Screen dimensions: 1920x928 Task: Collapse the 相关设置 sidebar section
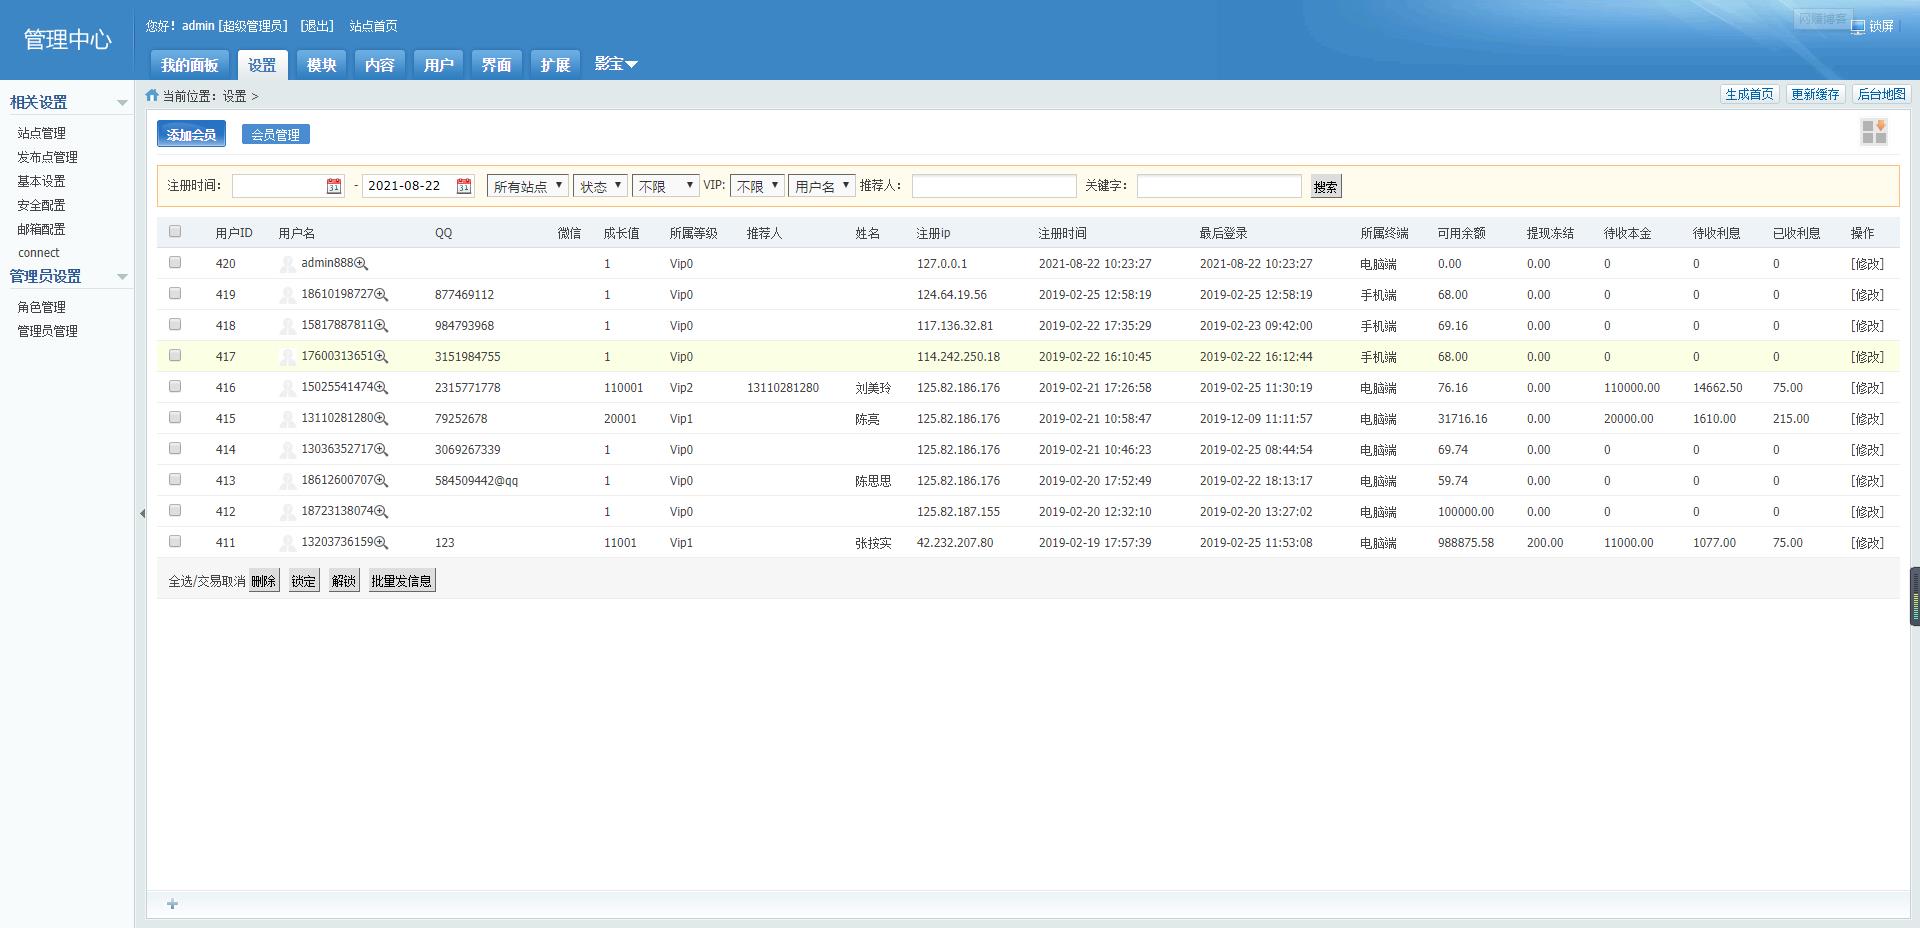click(122, 103)
